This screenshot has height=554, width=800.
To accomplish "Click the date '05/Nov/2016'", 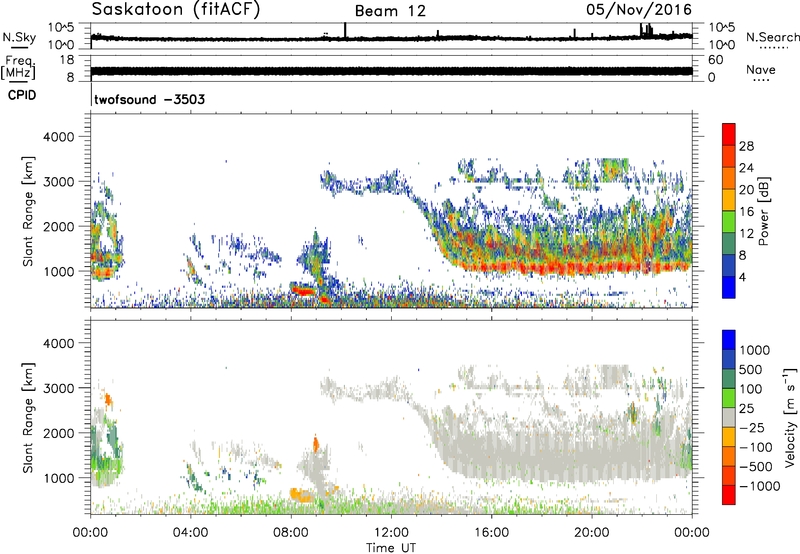I will 639,9.
